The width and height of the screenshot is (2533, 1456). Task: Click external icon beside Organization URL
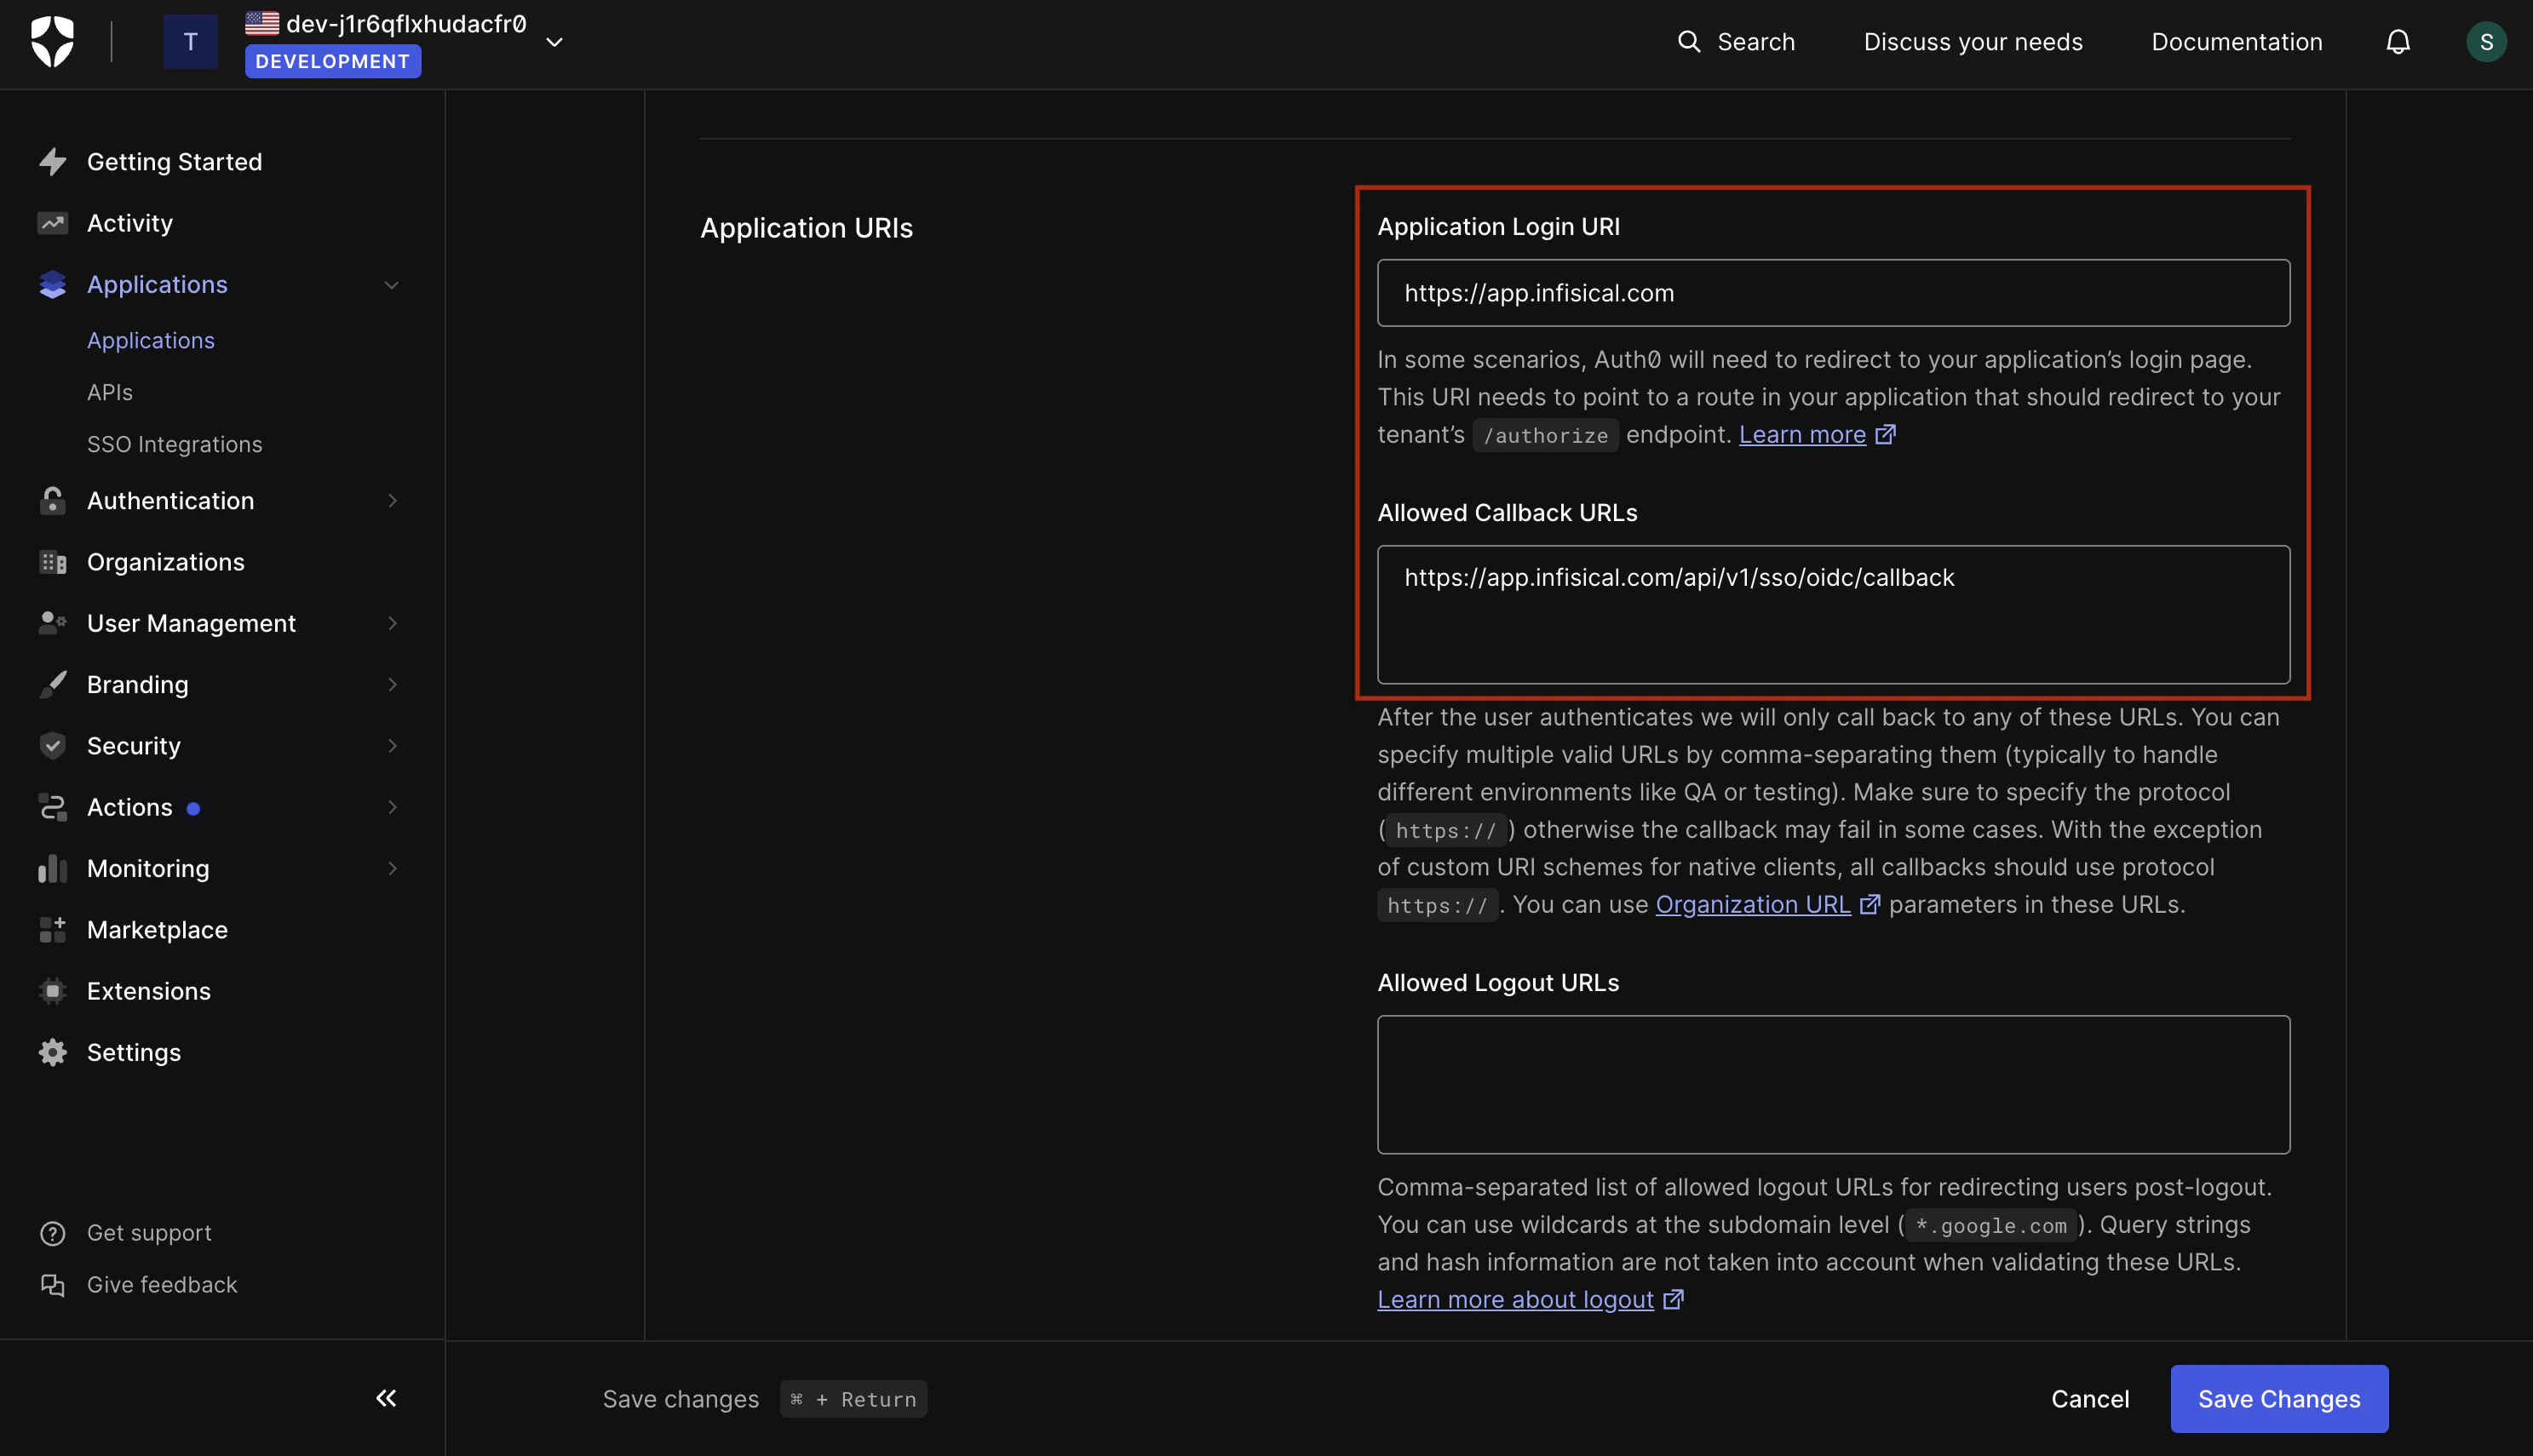coord(1869,904)
